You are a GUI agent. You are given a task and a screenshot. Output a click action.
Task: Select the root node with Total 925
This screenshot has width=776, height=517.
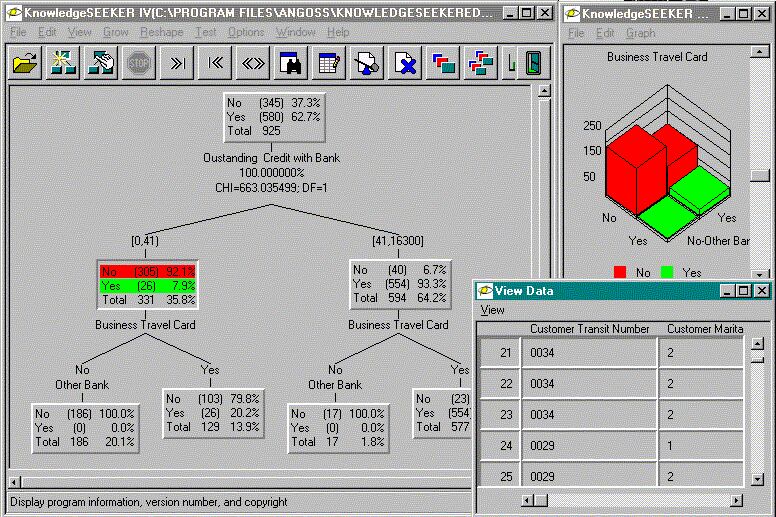click(x=274, y=117)
